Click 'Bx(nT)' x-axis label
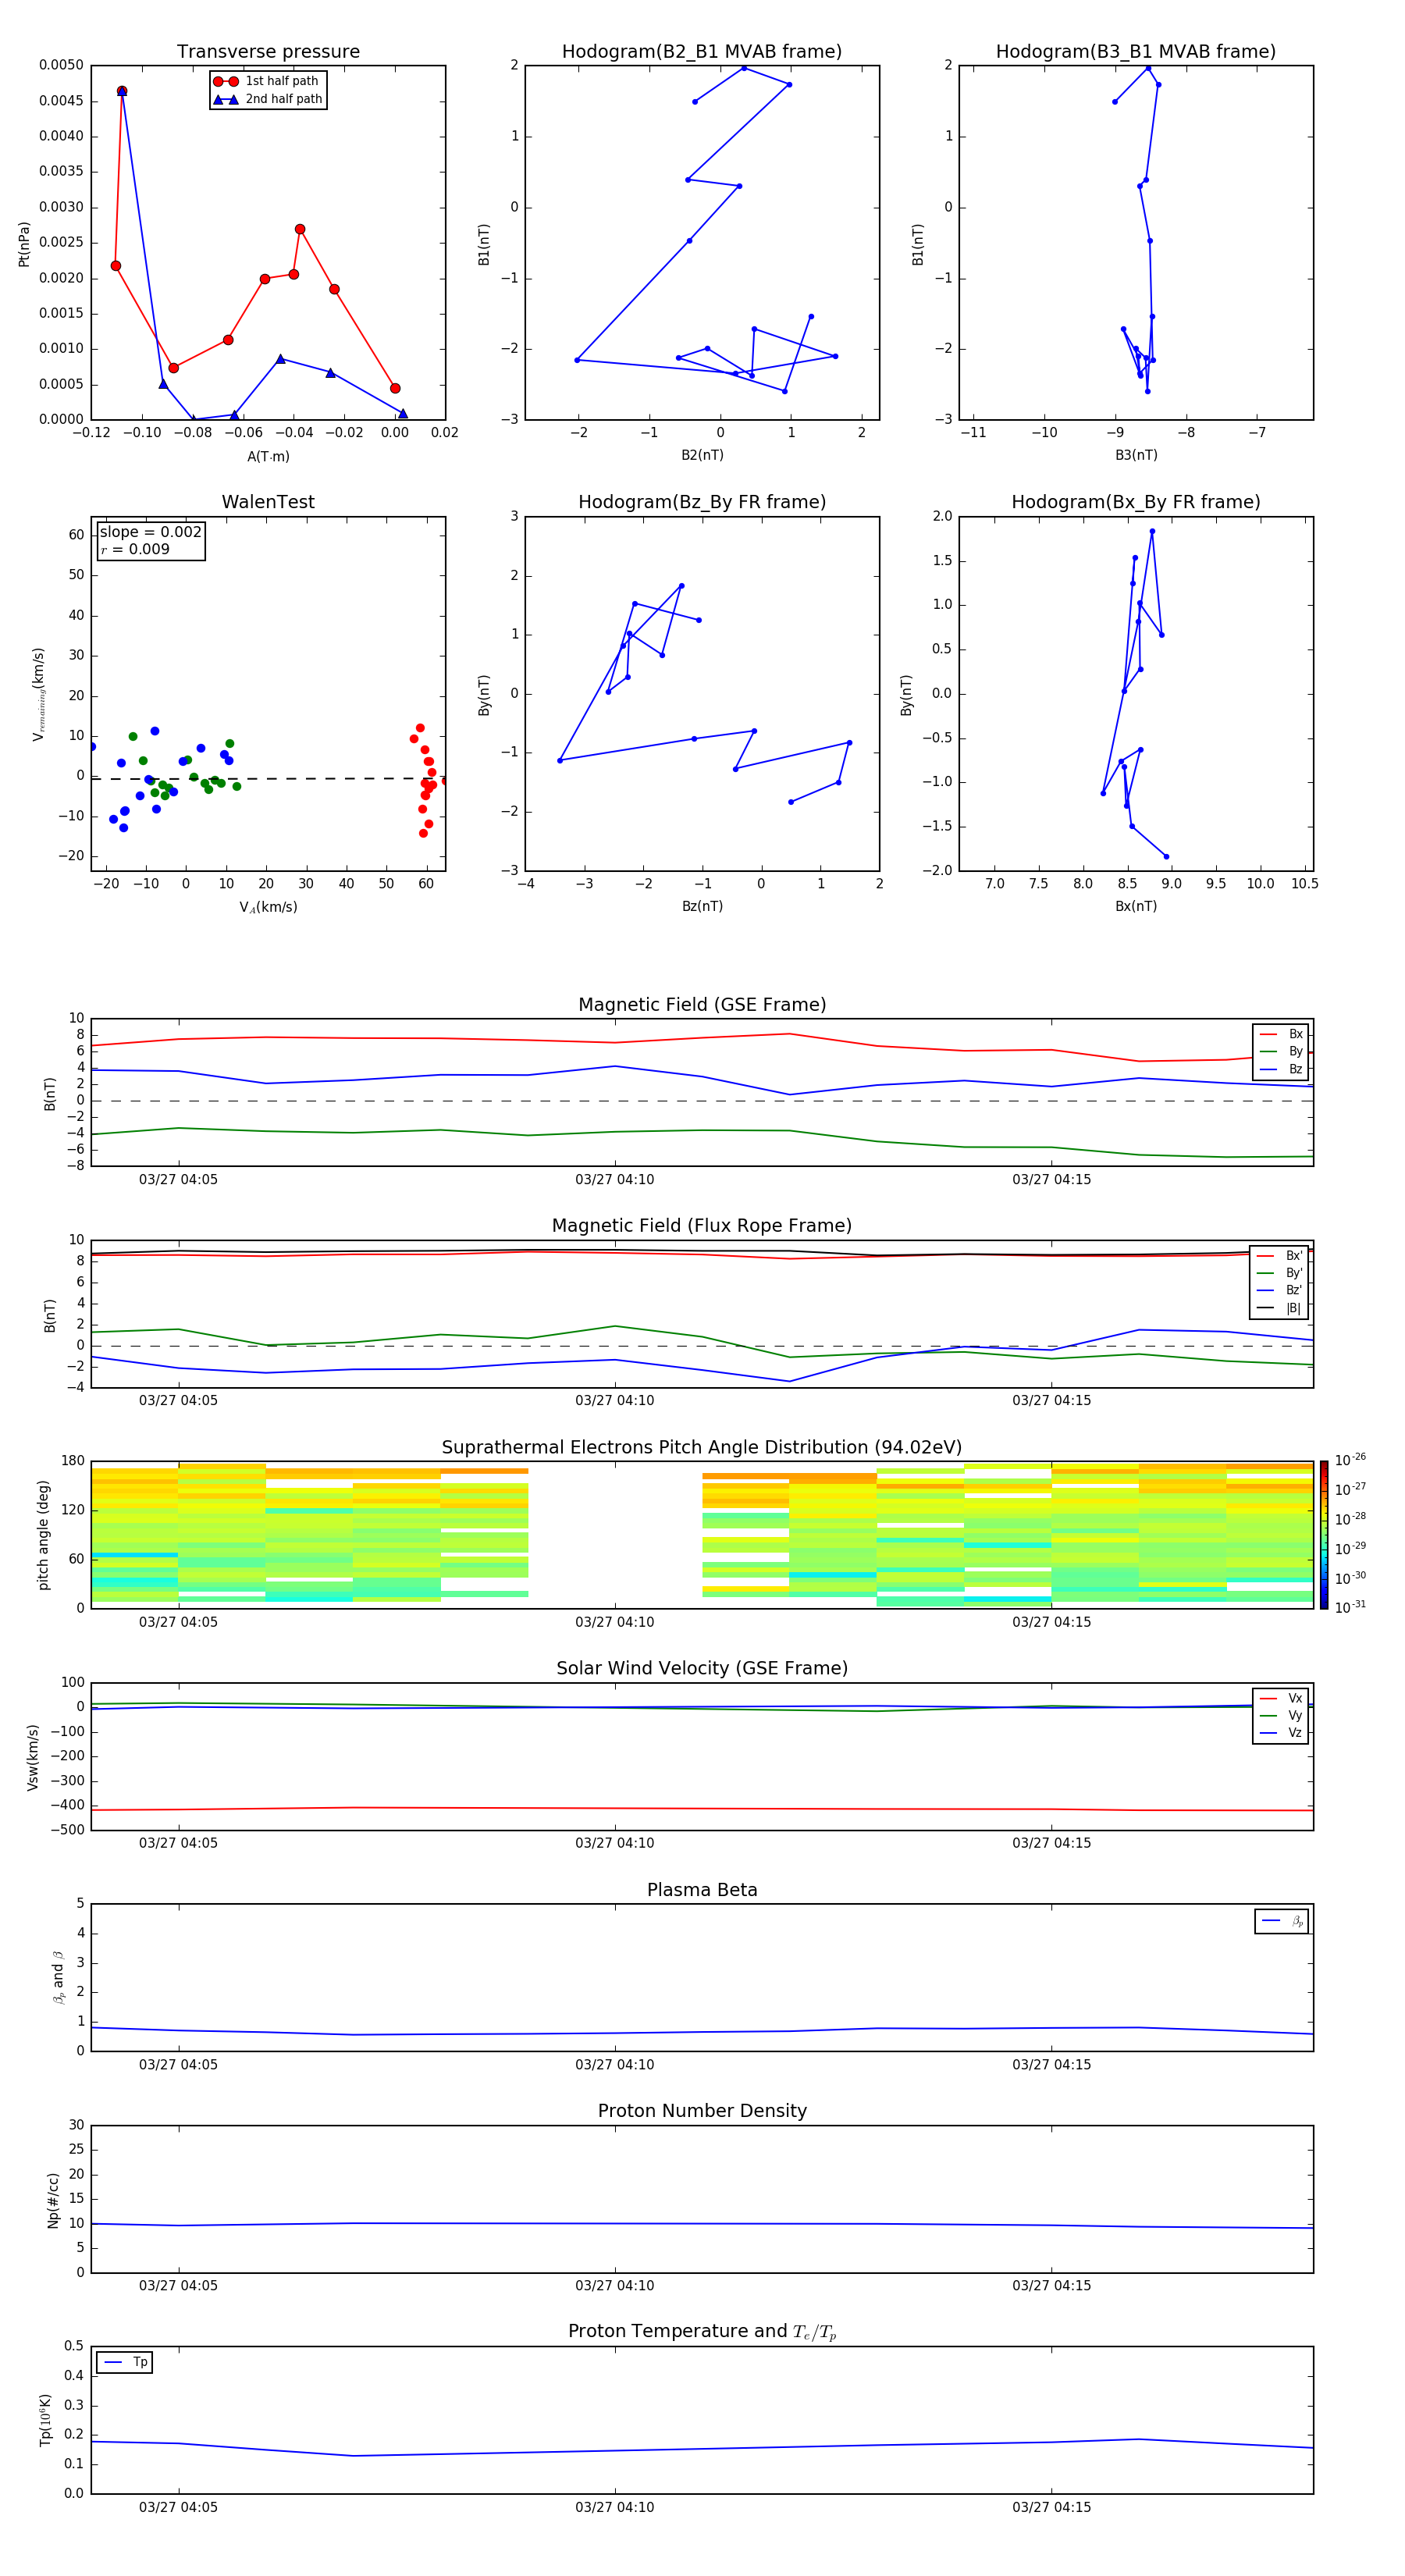1405x2576 pixels. point(1136,907)
